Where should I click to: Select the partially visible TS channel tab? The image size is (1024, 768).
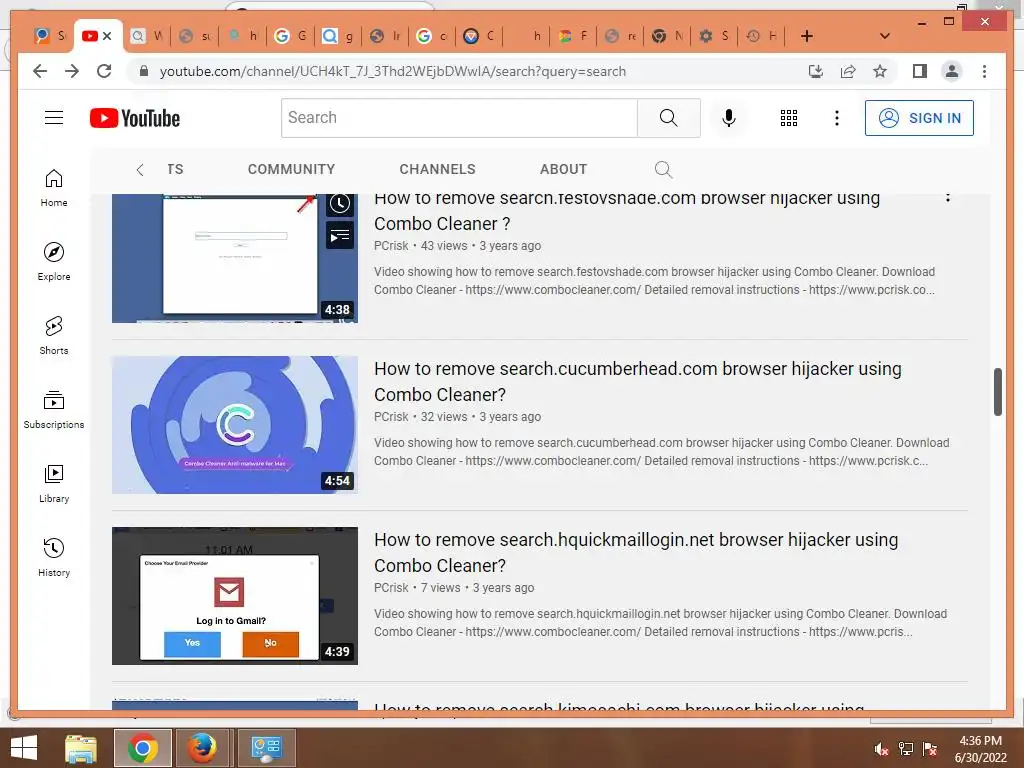tap(175, 169)
